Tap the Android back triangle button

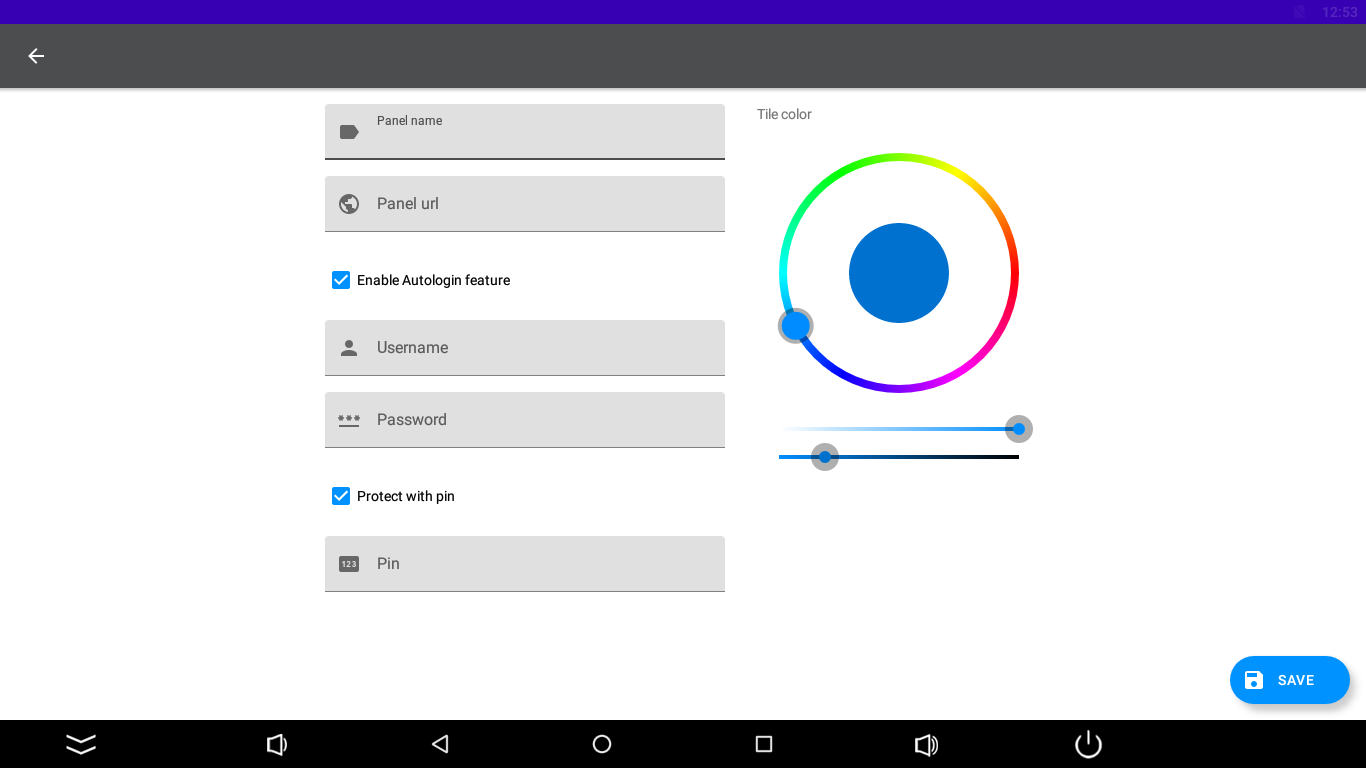tap(440, 744)
